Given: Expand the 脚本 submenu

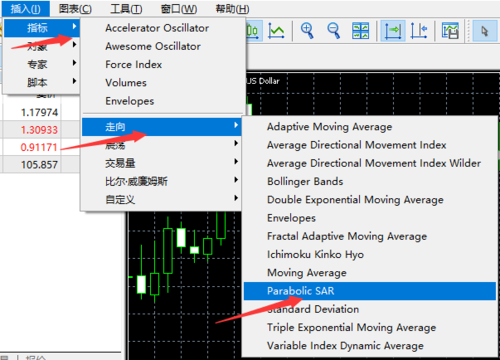Looking at the screenshot, I should click(42, 82).
